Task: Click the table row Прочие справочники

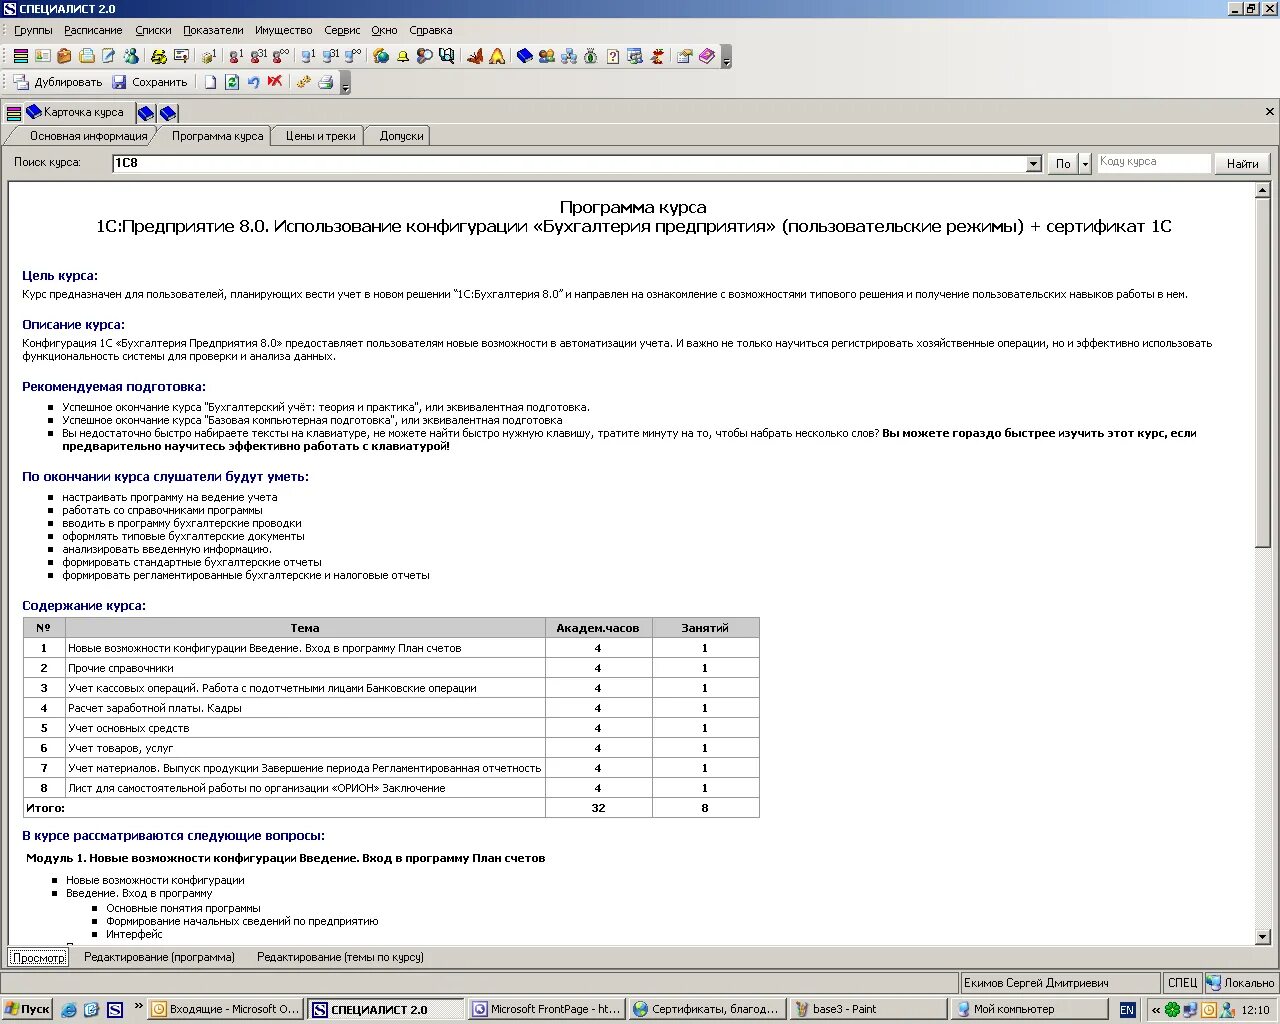Action: coord(391,668)
